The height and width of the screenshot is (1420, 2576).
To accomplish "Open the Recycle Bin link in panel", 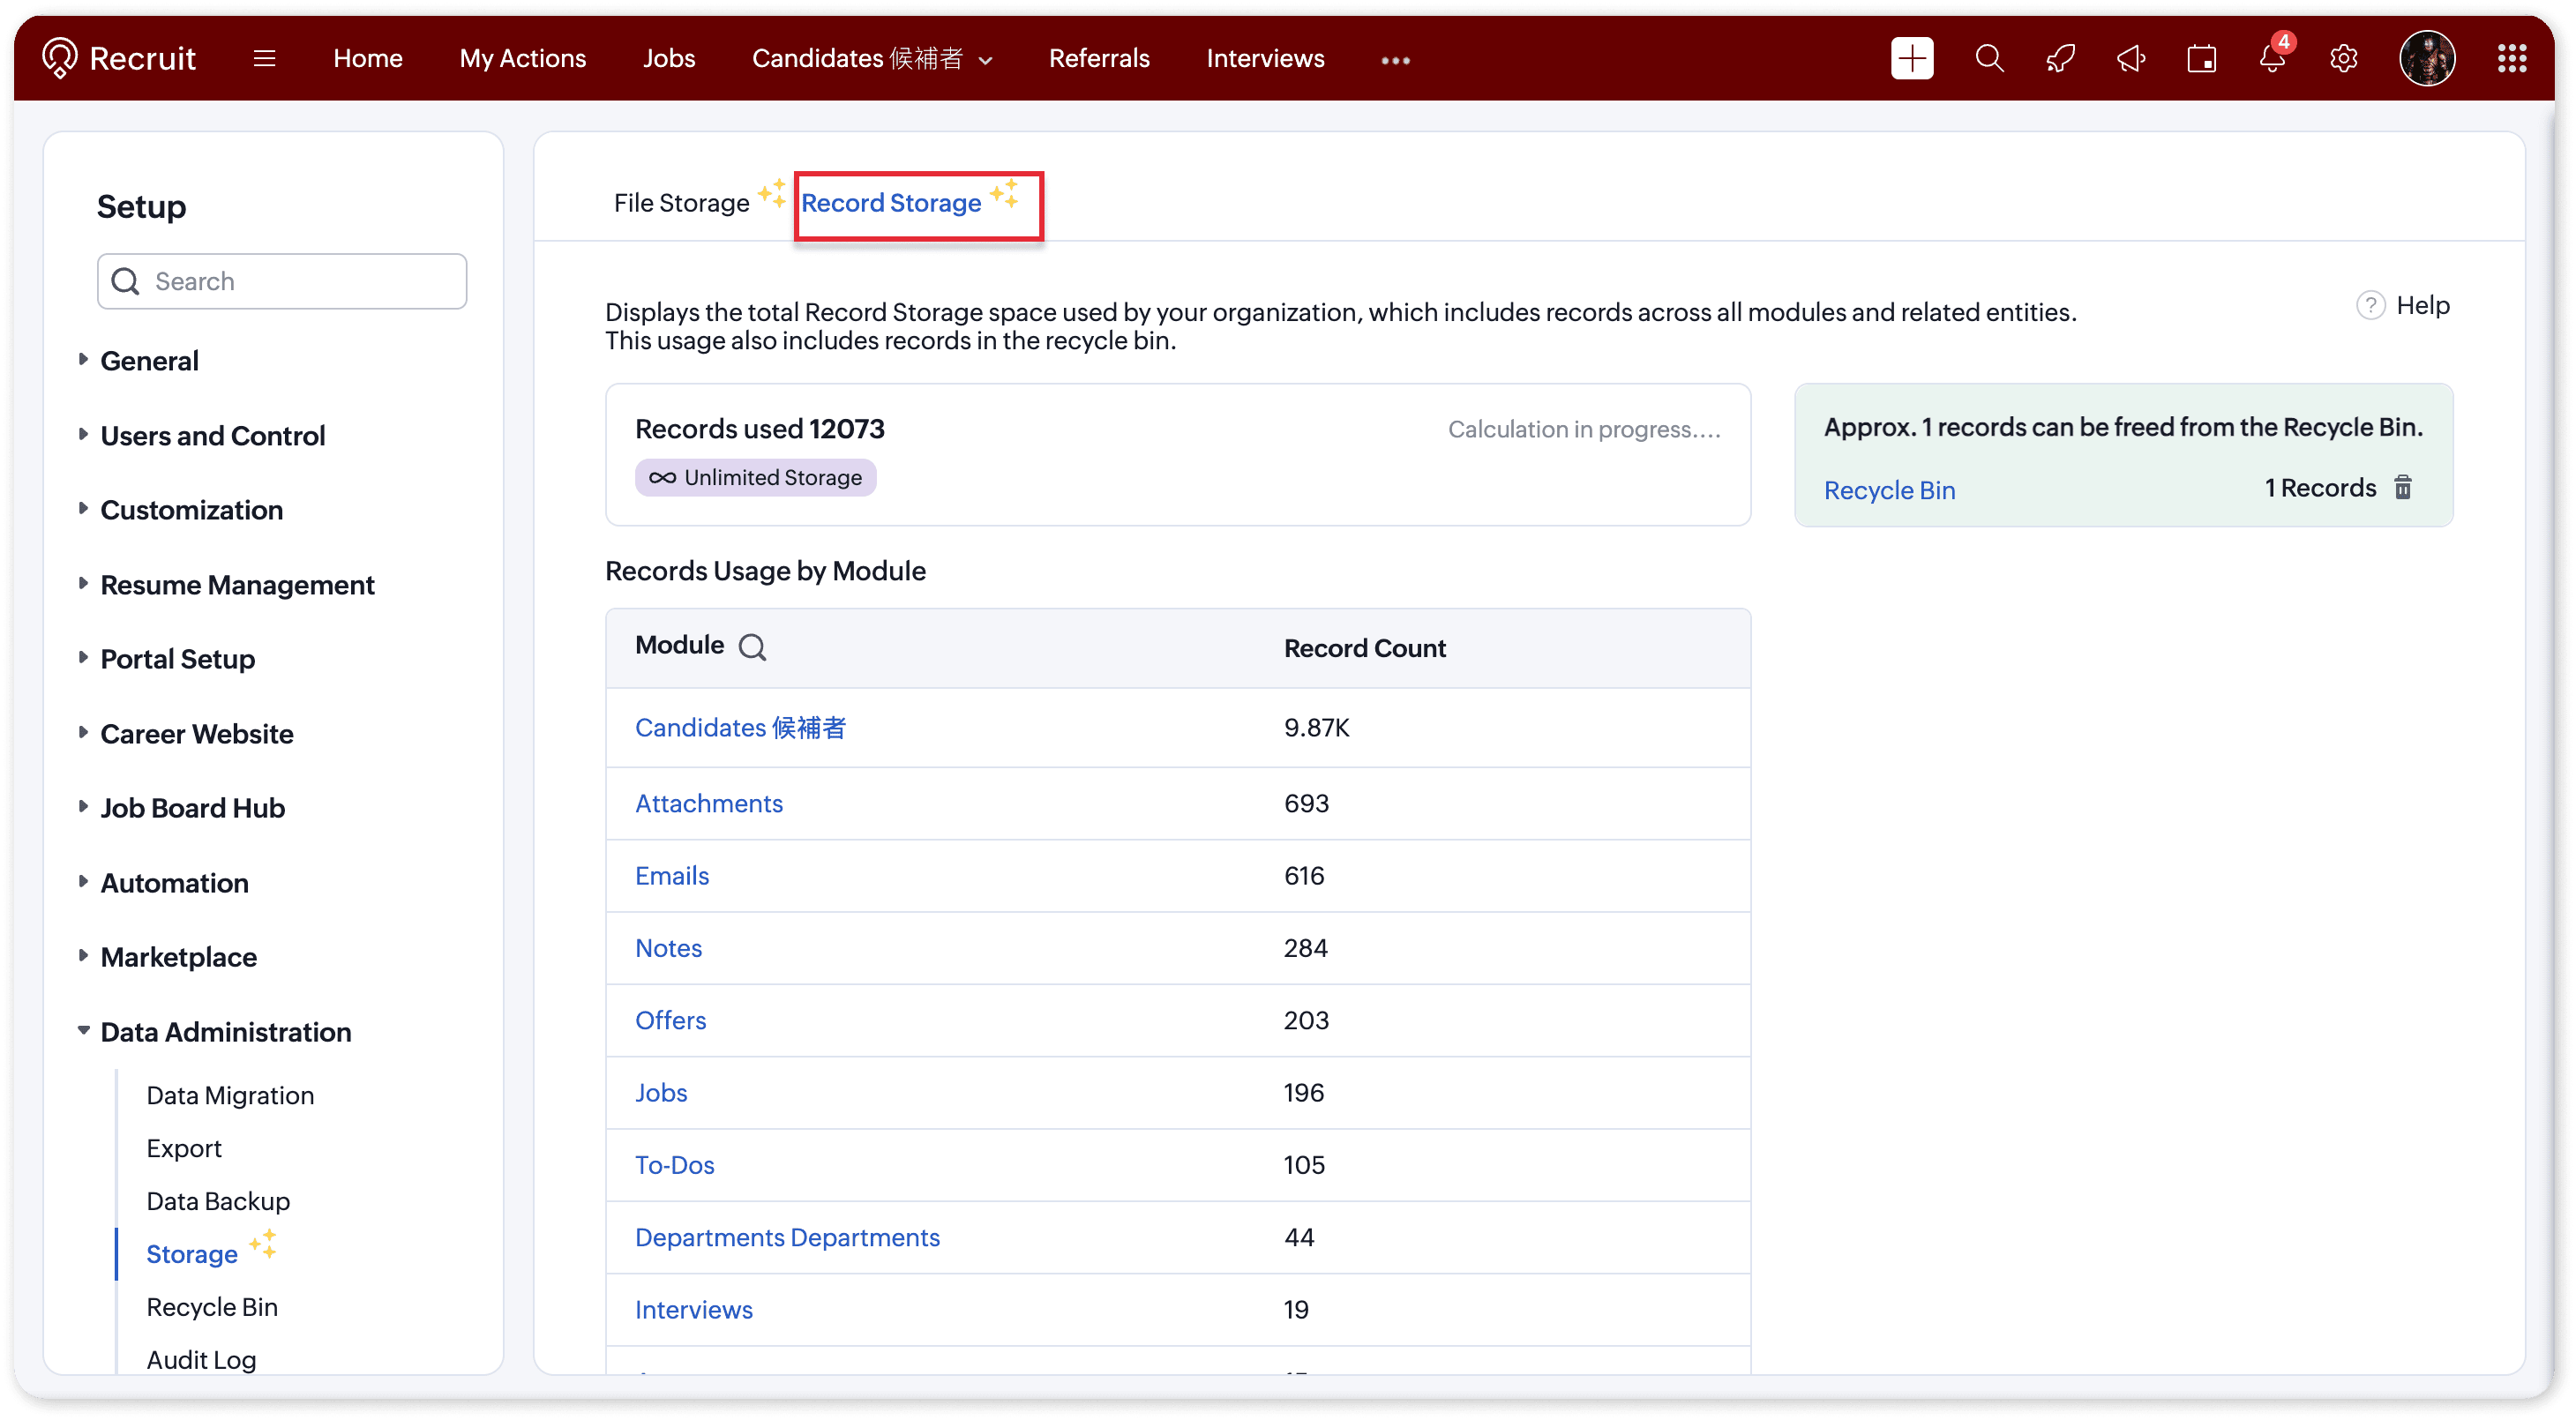I will pyautogui.click(x=1889, y=490).
